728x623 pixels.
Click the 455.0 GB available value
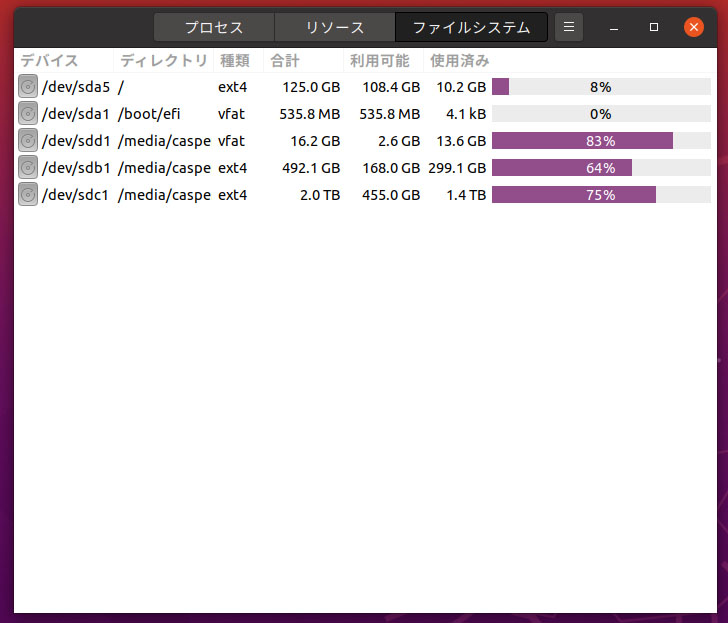(x=391, y=195)
